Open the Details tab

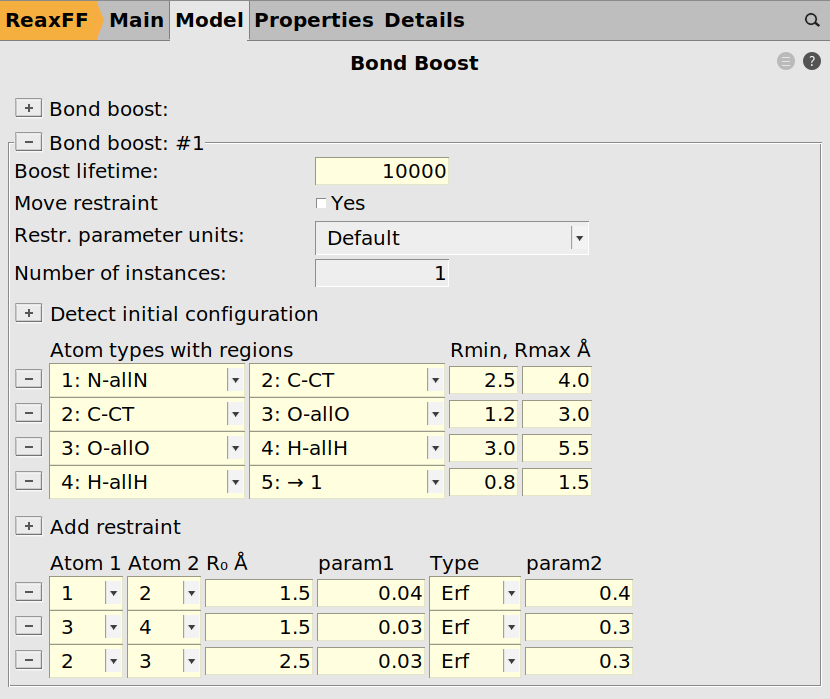(x=425, y=20)
